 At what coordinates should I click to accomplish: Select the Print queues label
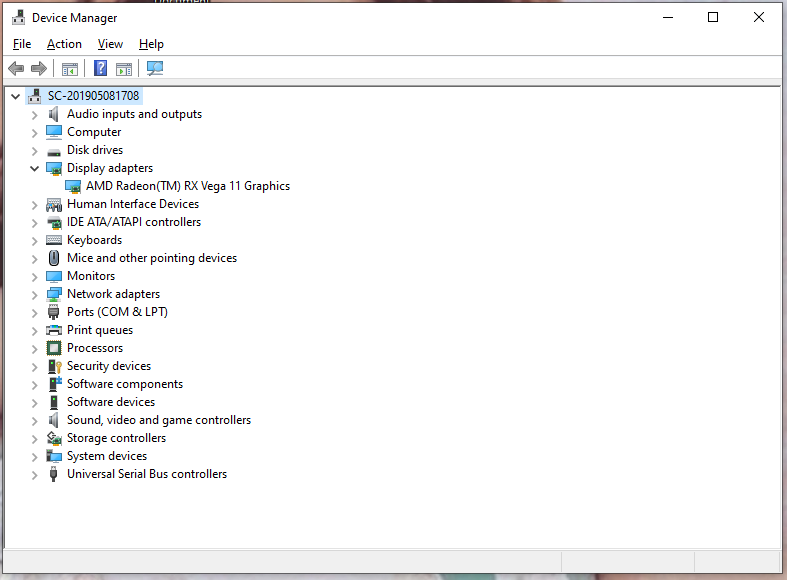pos(100,330)
